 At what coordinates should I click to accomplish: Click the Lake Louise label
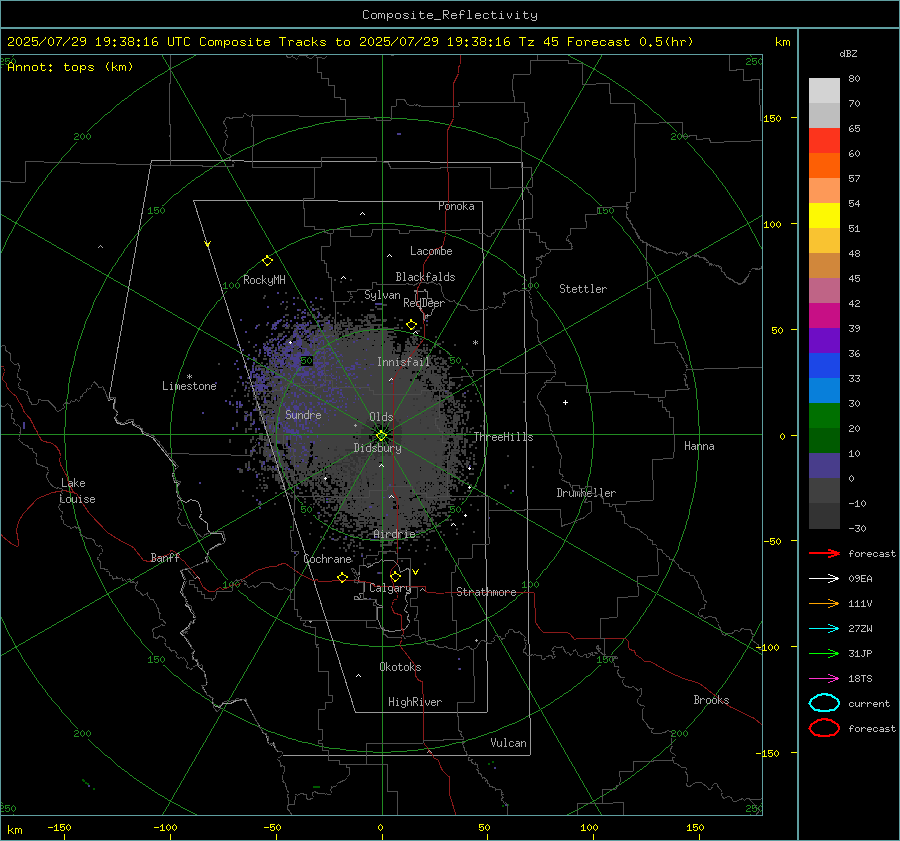[x=77, y=491]
